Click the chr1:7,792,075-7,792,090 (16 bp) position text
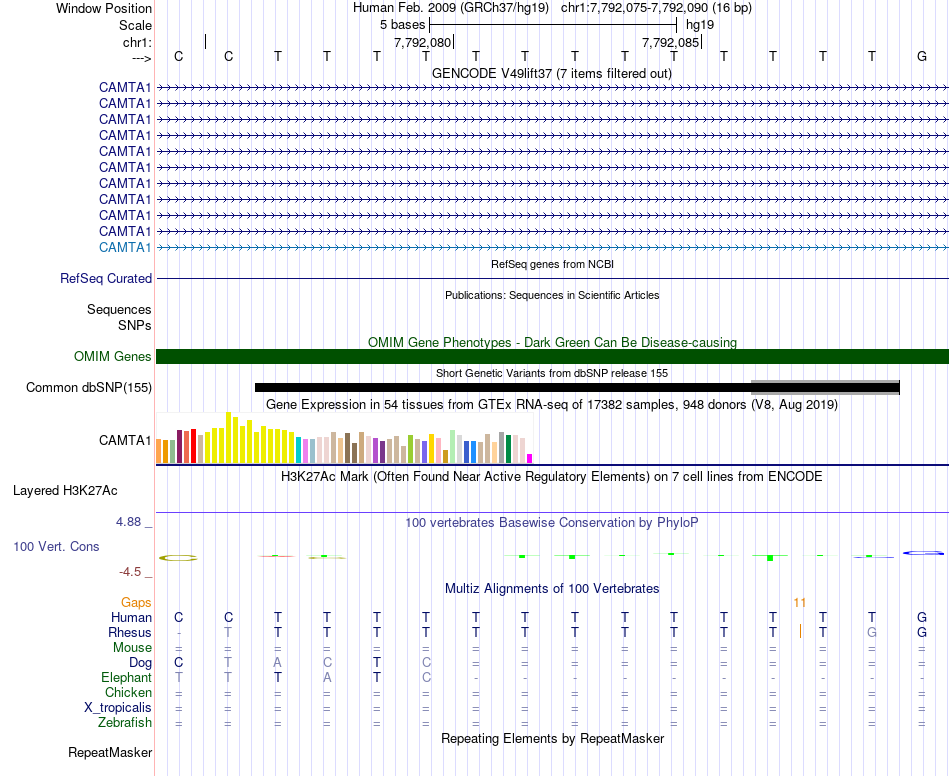Viewport: 950px width, 776px height. click(x=656, y=8)
